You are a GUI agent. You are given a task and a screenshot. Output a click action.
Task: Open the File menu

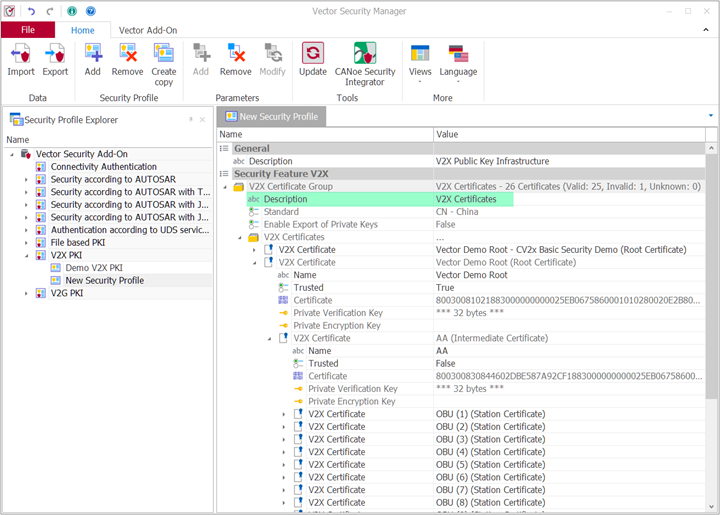28,30
